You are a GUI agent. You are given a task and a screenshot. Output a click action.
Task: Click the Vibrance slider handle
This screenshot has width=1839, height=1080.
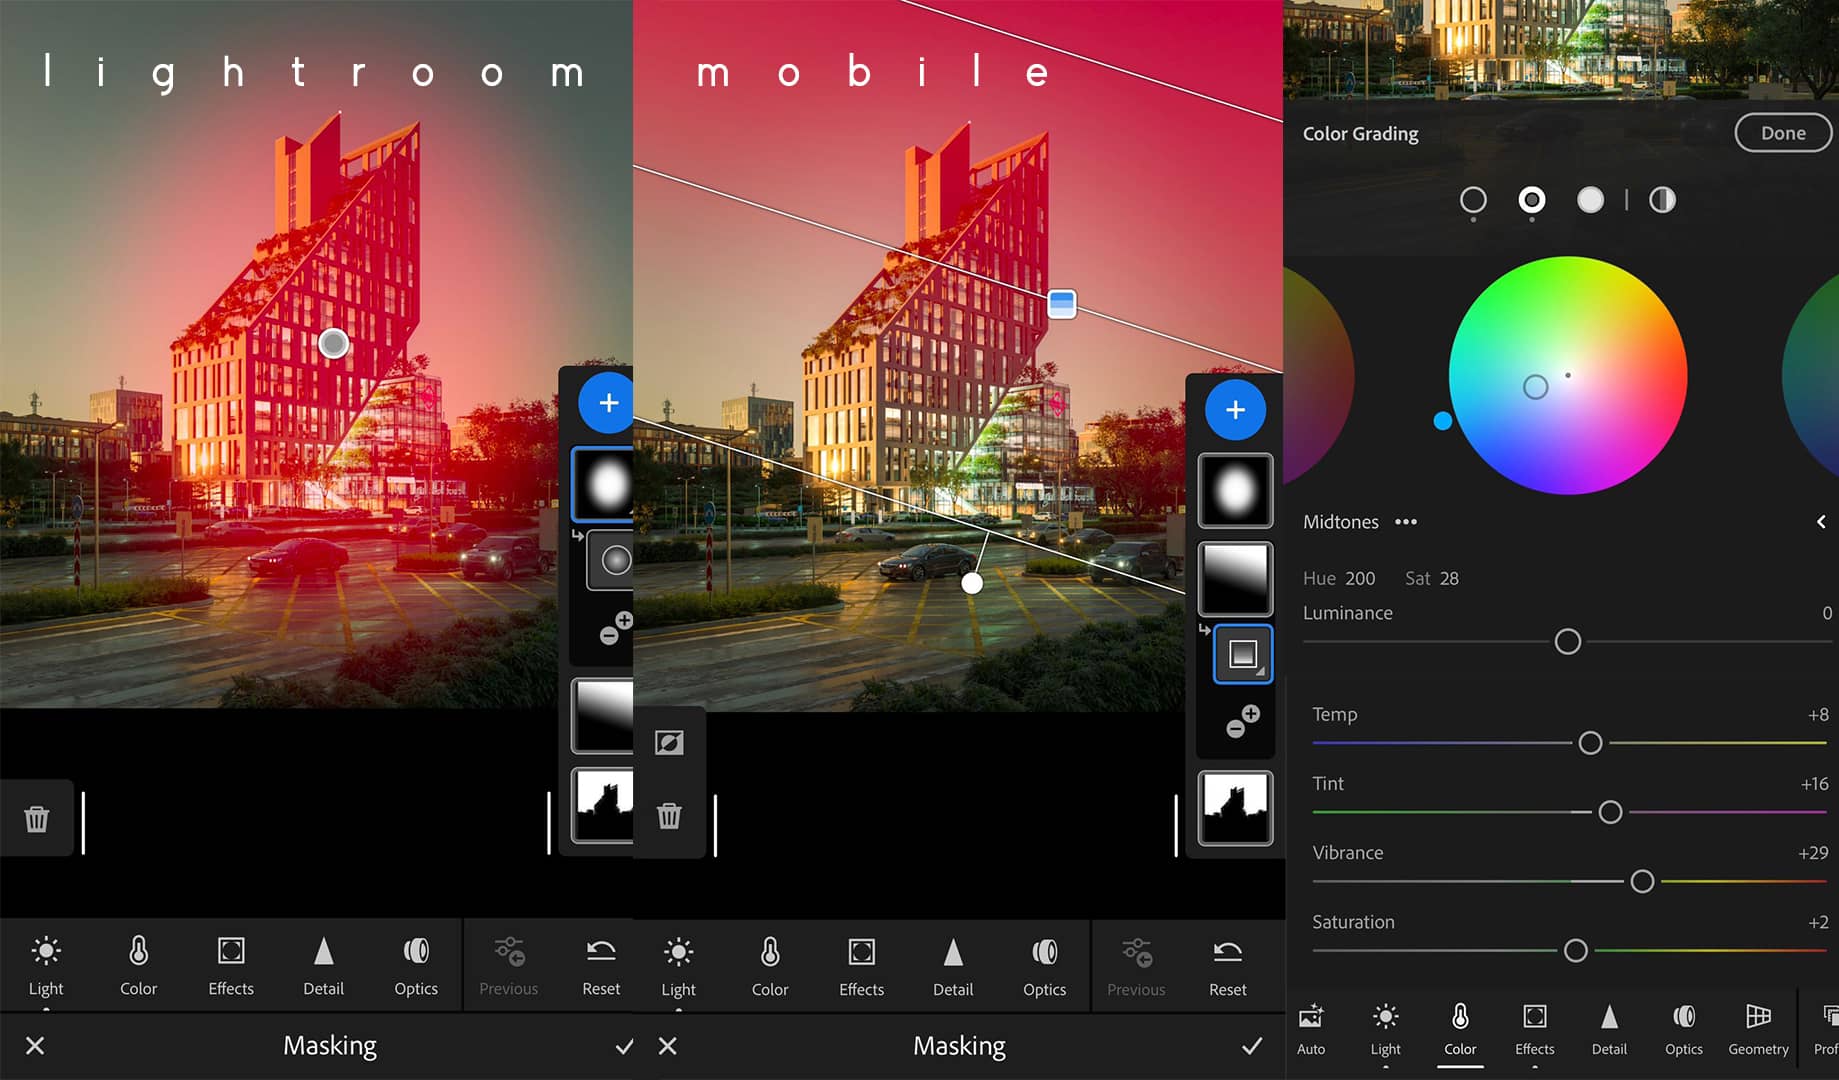point(1642,881)
